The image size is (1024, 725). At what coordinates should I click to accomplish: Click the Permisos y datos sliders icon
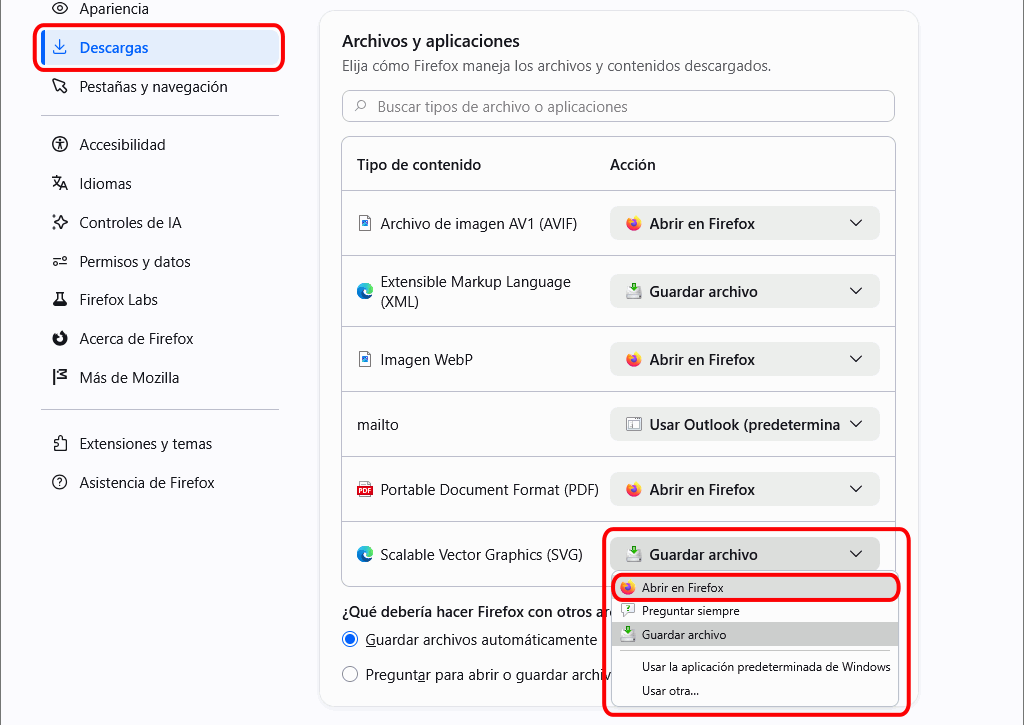pyautogui.click(x=60, y=261)
